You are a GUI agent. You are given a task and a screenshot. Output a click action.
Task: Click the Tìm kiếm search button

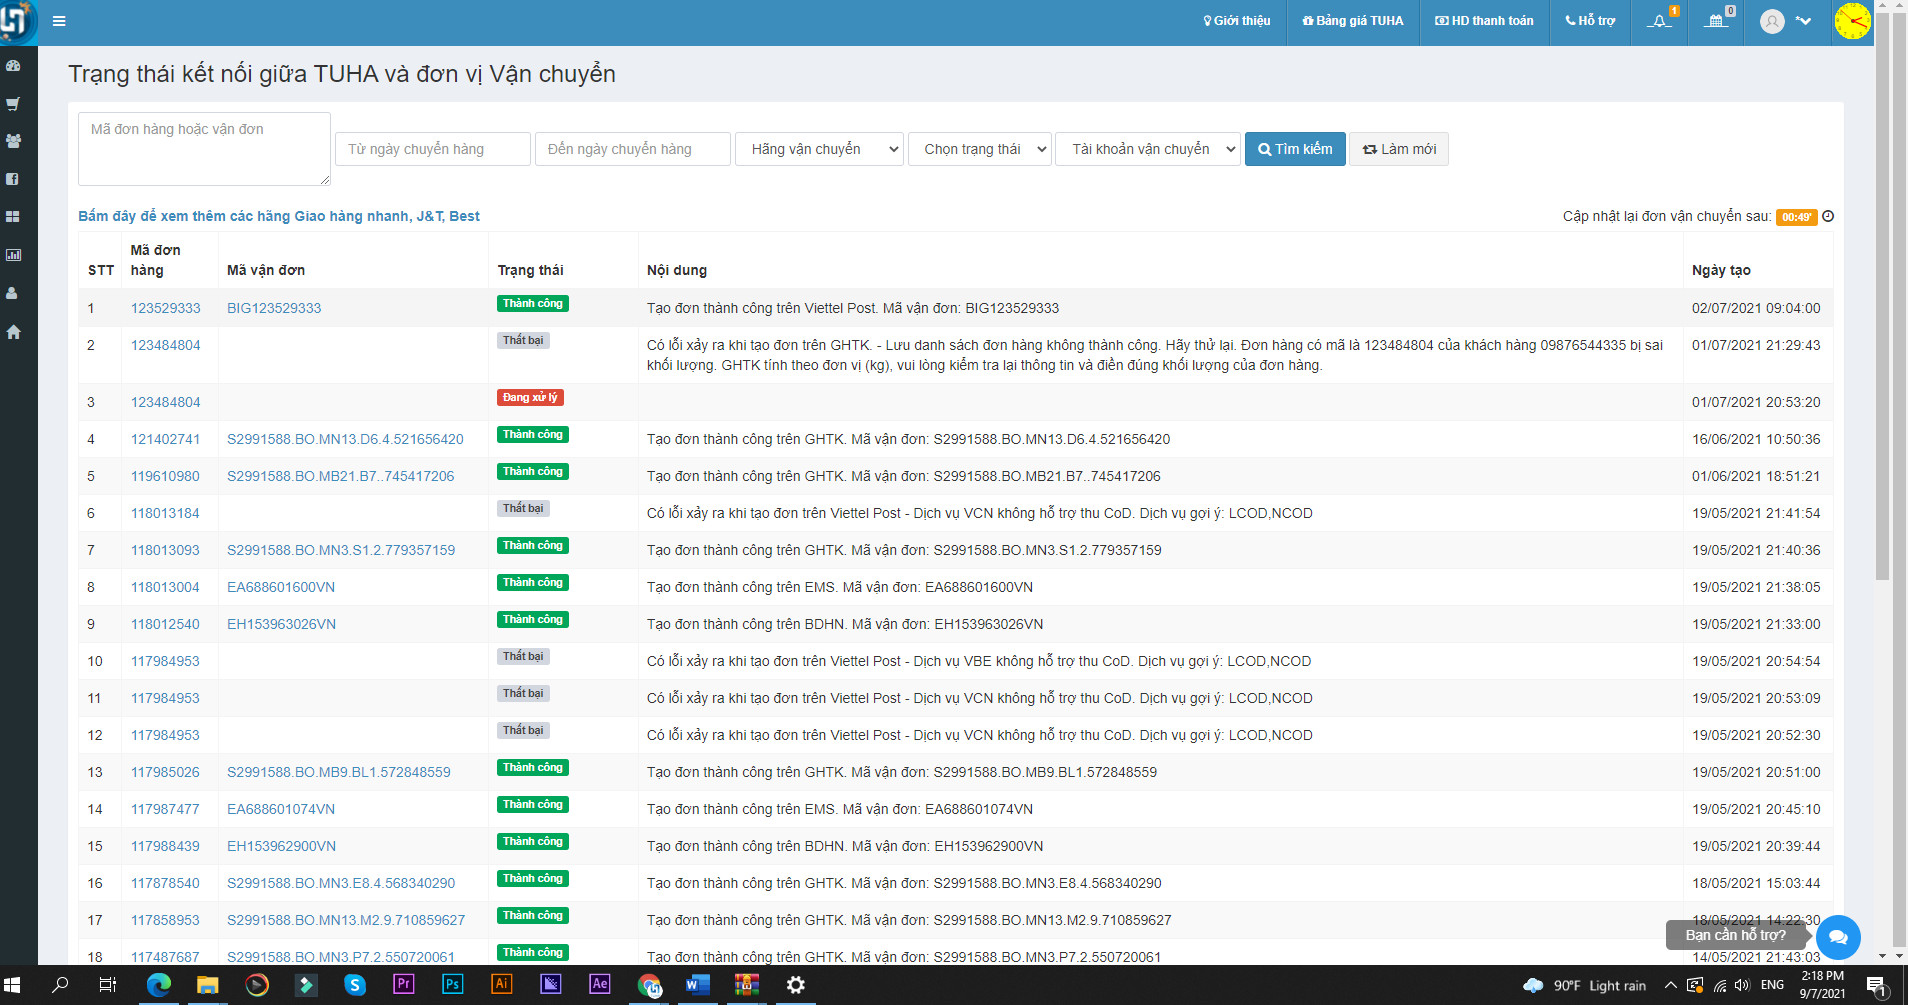(1295, 149)
